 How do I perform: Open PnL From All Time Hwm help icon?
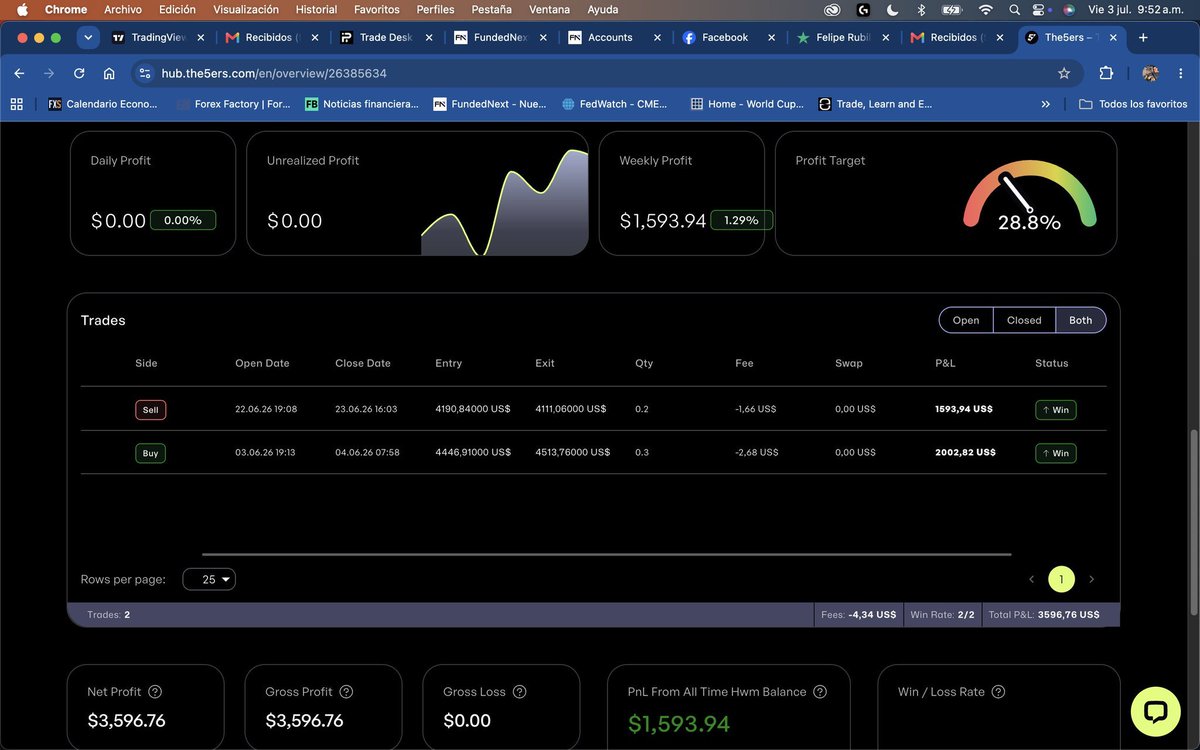(820, 692)
